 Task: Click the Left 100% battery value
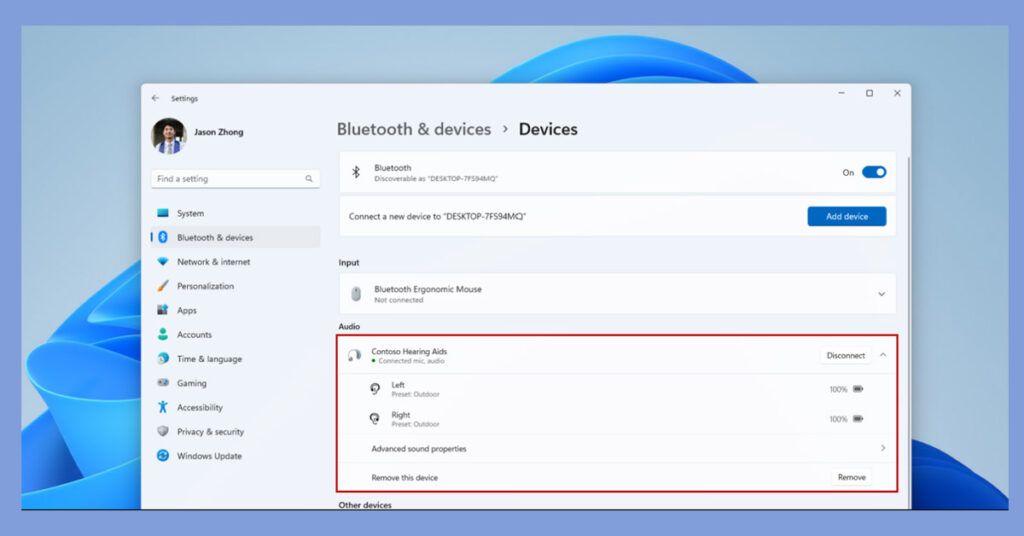click(x=838, y=389)
